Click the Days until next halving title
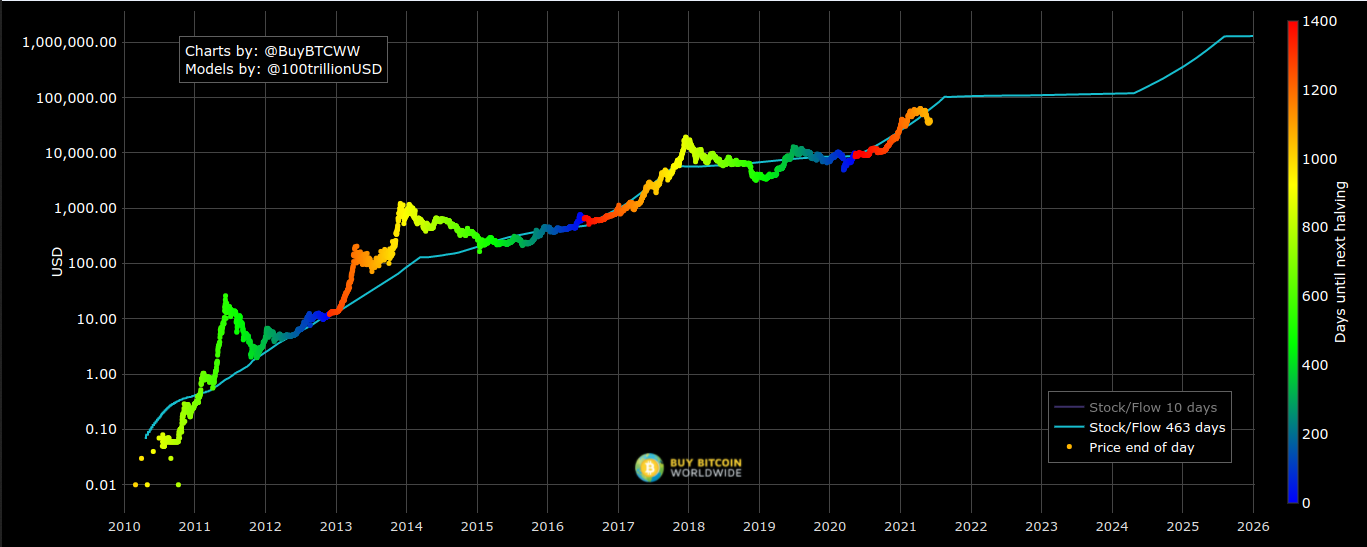The width and height of the screenshot is (1367, 547). pos(1341,262)
